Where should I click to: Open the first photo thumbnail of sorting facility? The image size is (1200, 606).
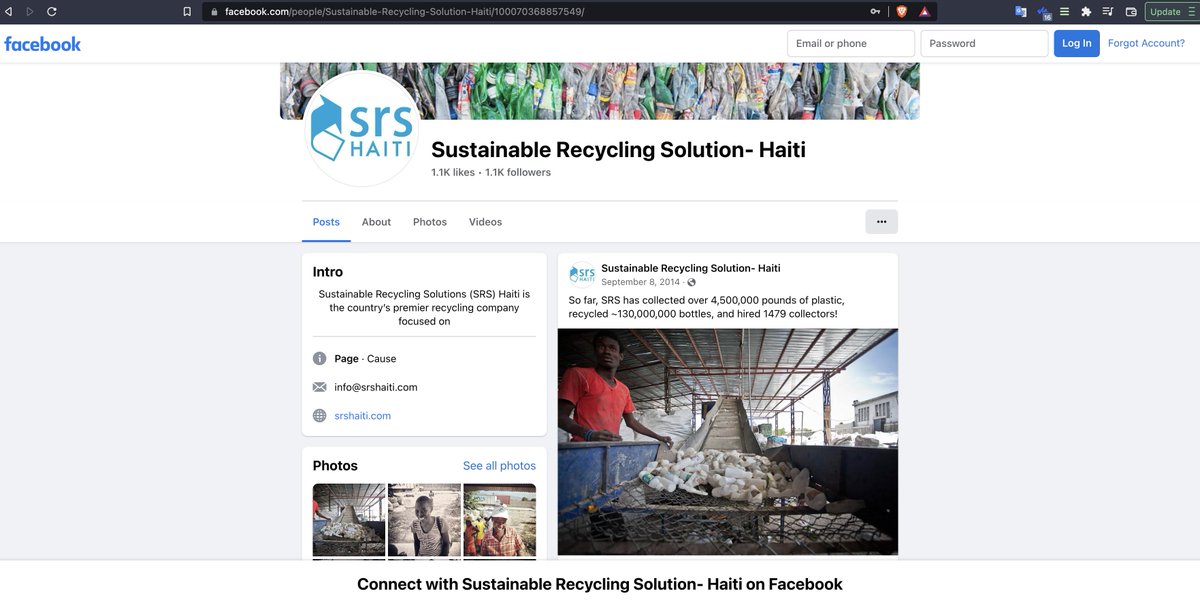(349, 520)
